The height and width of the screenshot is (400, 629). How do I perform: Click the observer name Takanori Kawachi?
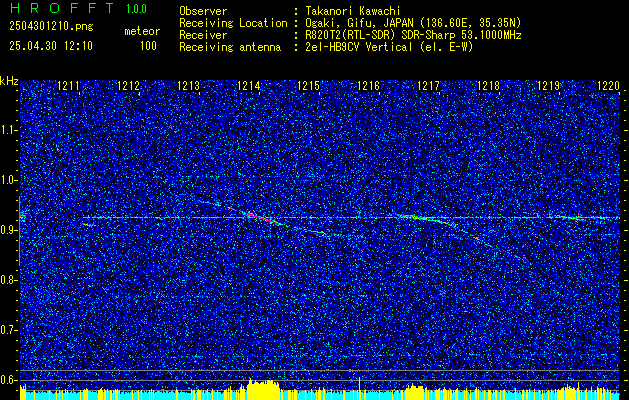pyautogui.click(x=353, y=11)
